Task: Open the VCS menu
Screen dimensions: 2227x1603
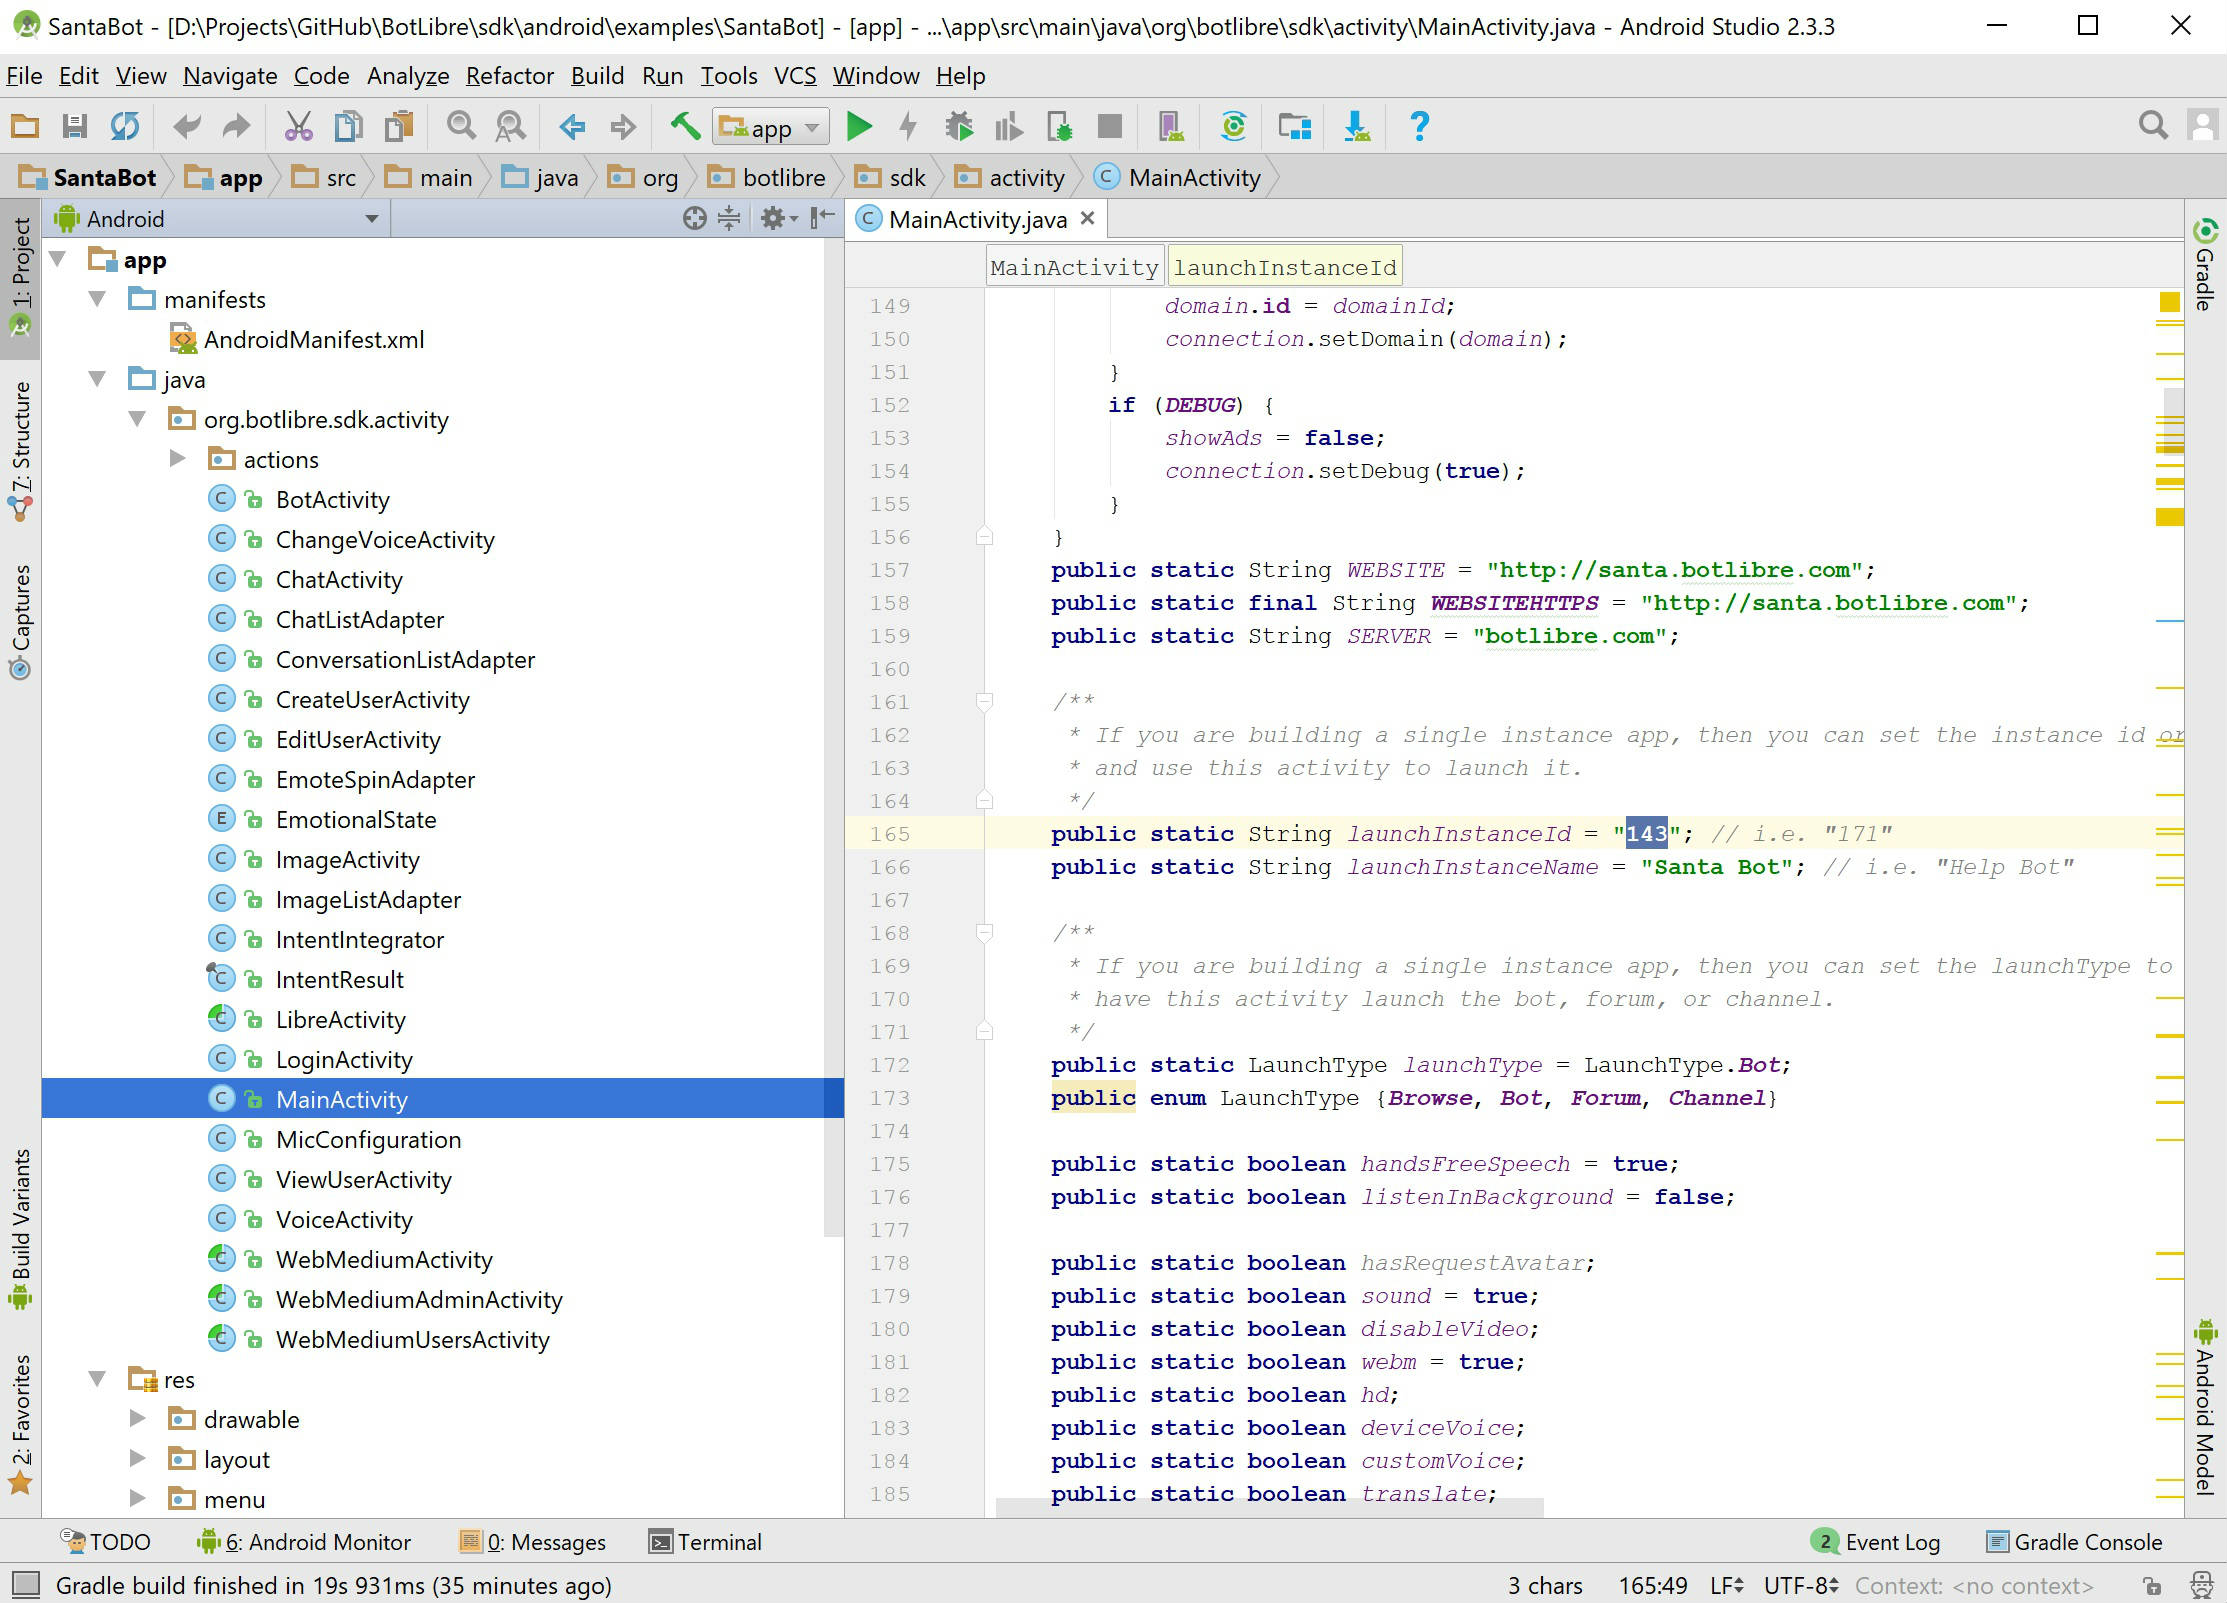Action: point(795,76)
